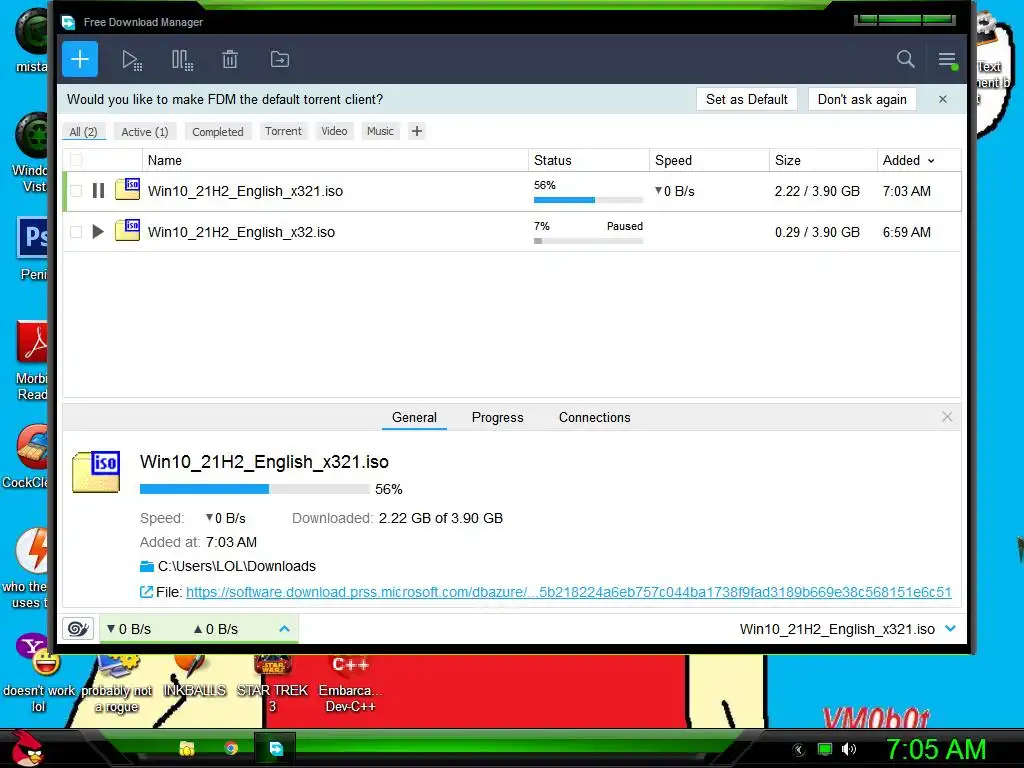The height and width of the screenshot is (768, 1024).
Task: Sort by Speed column header
Action: click(x=673, y=160)
